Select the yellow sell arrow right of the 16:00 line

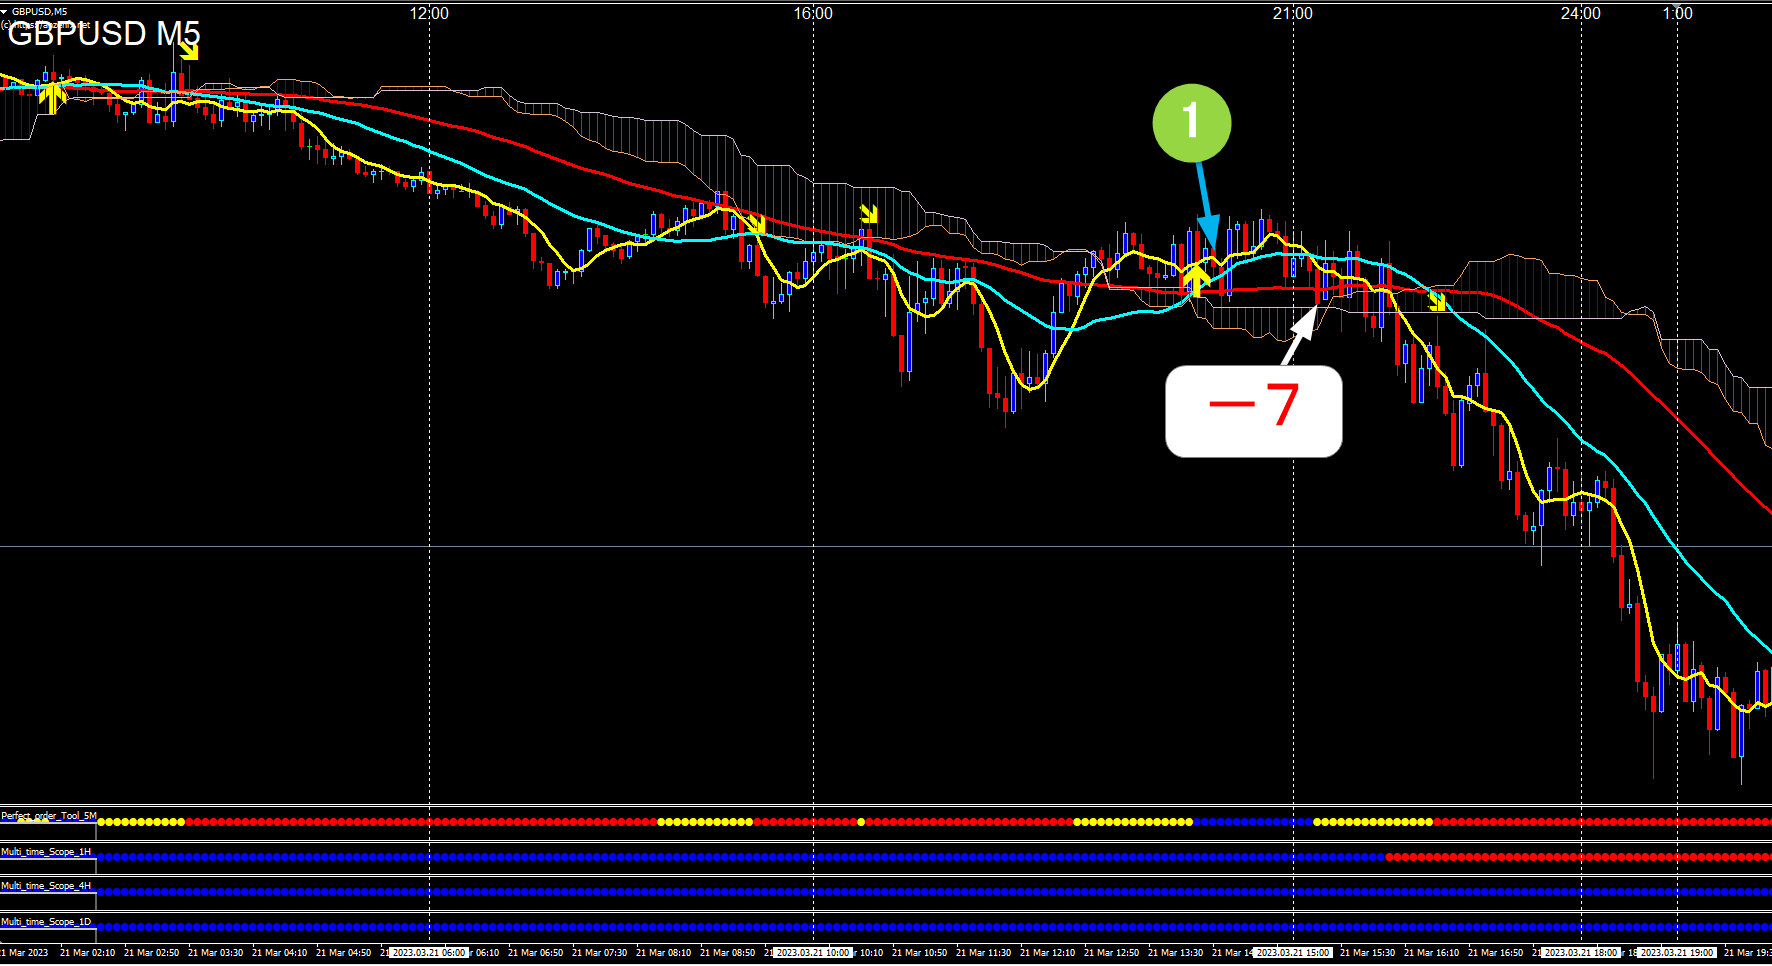(x=869, y=213)
